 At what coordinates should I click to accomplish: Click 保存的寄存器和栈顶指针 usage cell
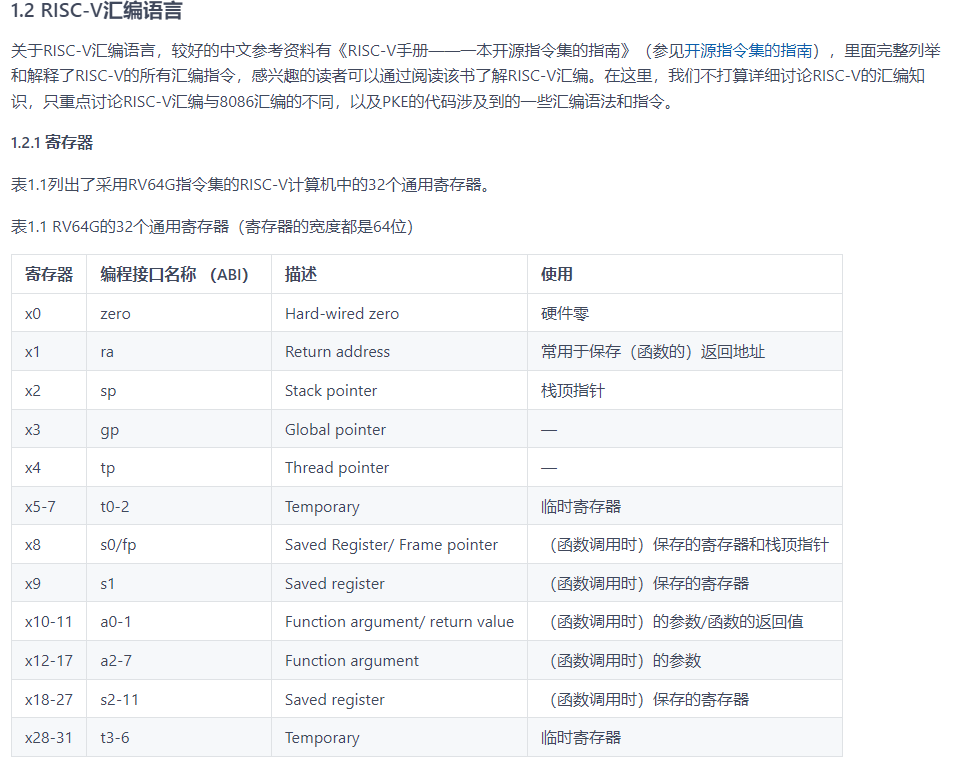684,544
